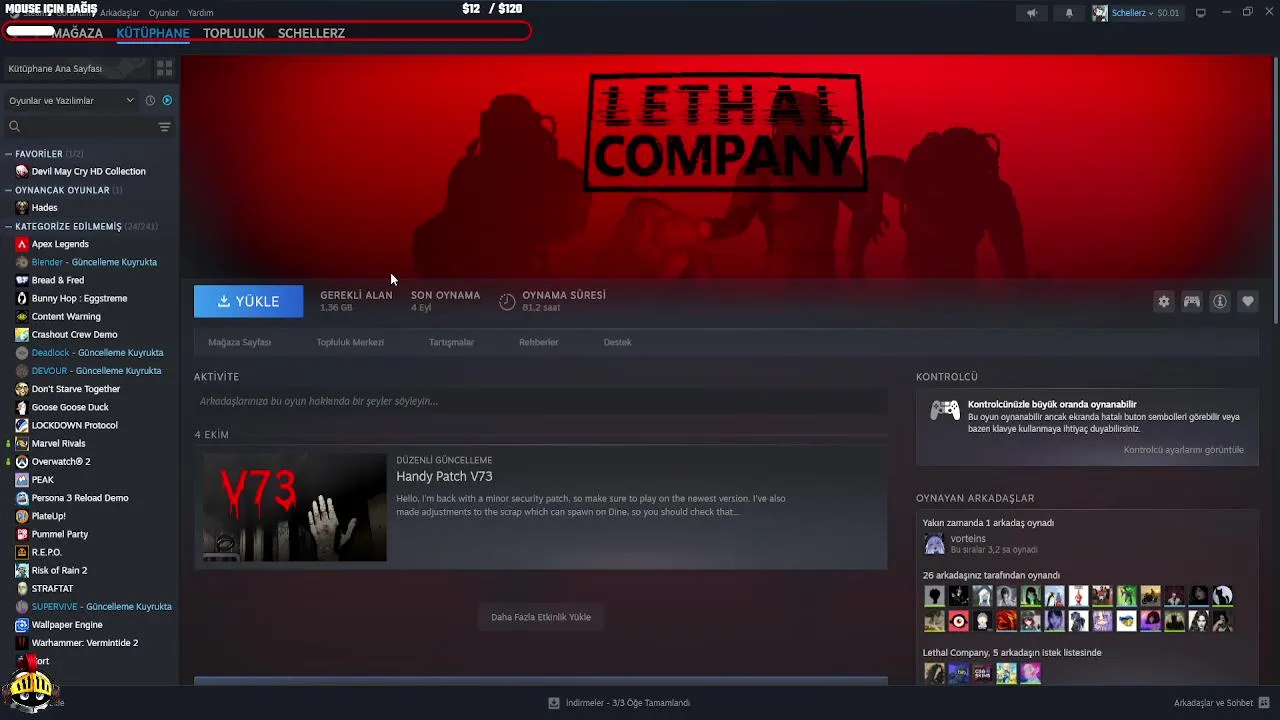Screen dimensions: 1280x720
Task: Open the Oyunlar menu
Action: [164, 13]
